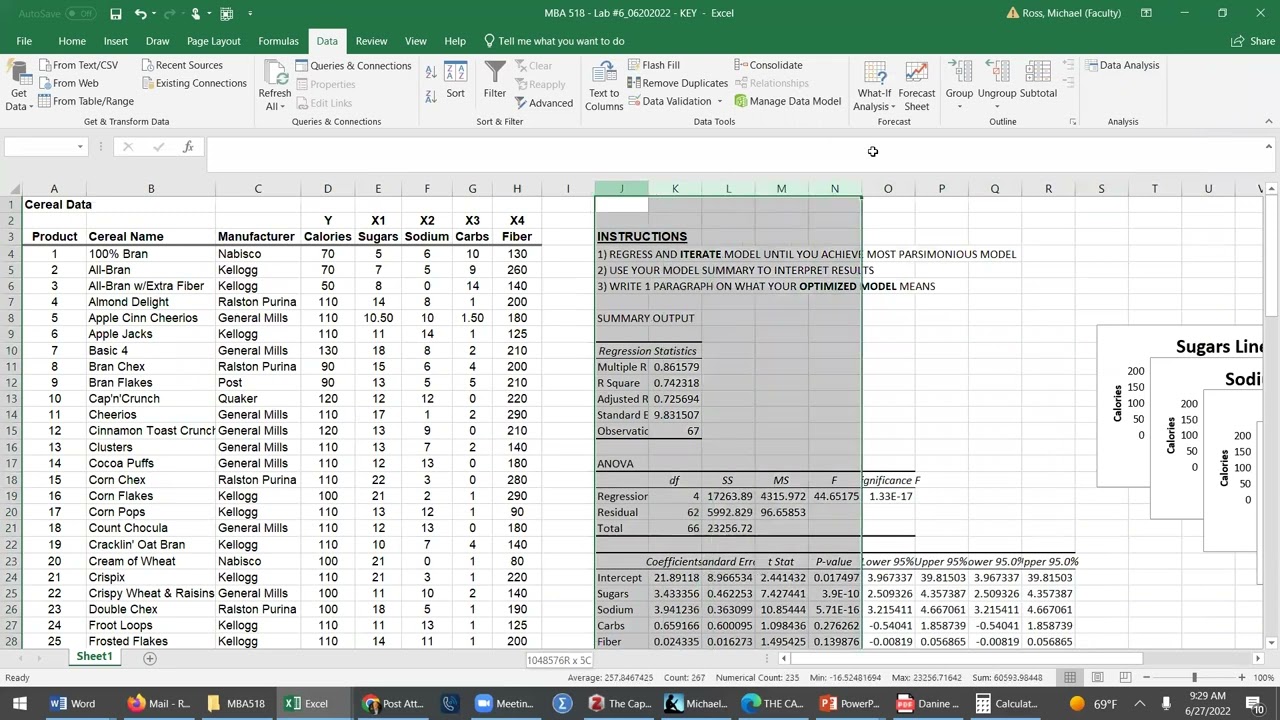1280x720 pixels.
Task: Open the Formulas ribbon tab
Action: [x=278, y=41]
